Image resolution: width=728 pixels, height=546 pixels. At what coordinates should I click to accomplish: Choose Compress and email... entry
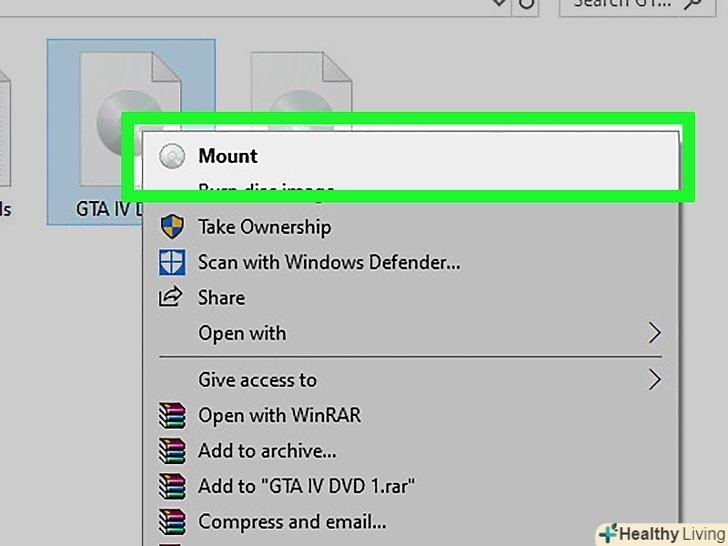(292, 521)
